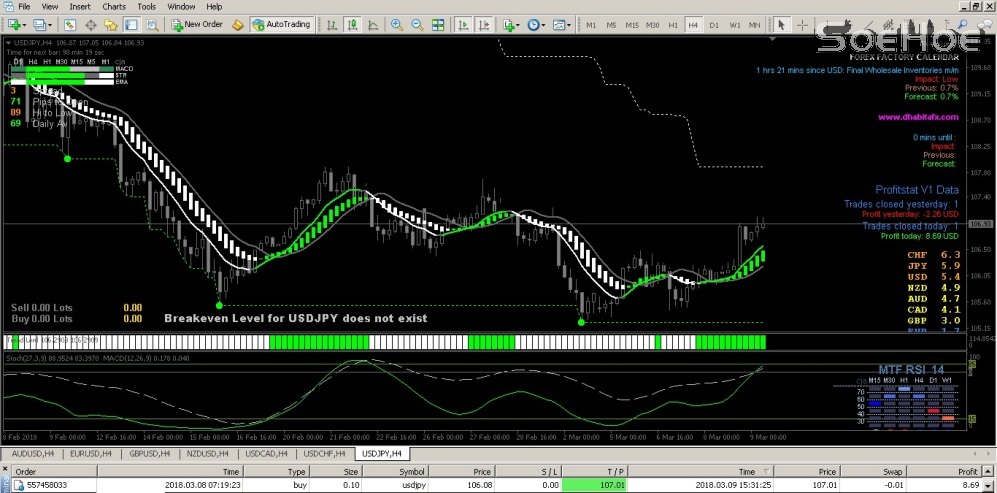997x493 pixels.
Task: Switch chart to candlesticks view
Action: (x=351, y=24)
